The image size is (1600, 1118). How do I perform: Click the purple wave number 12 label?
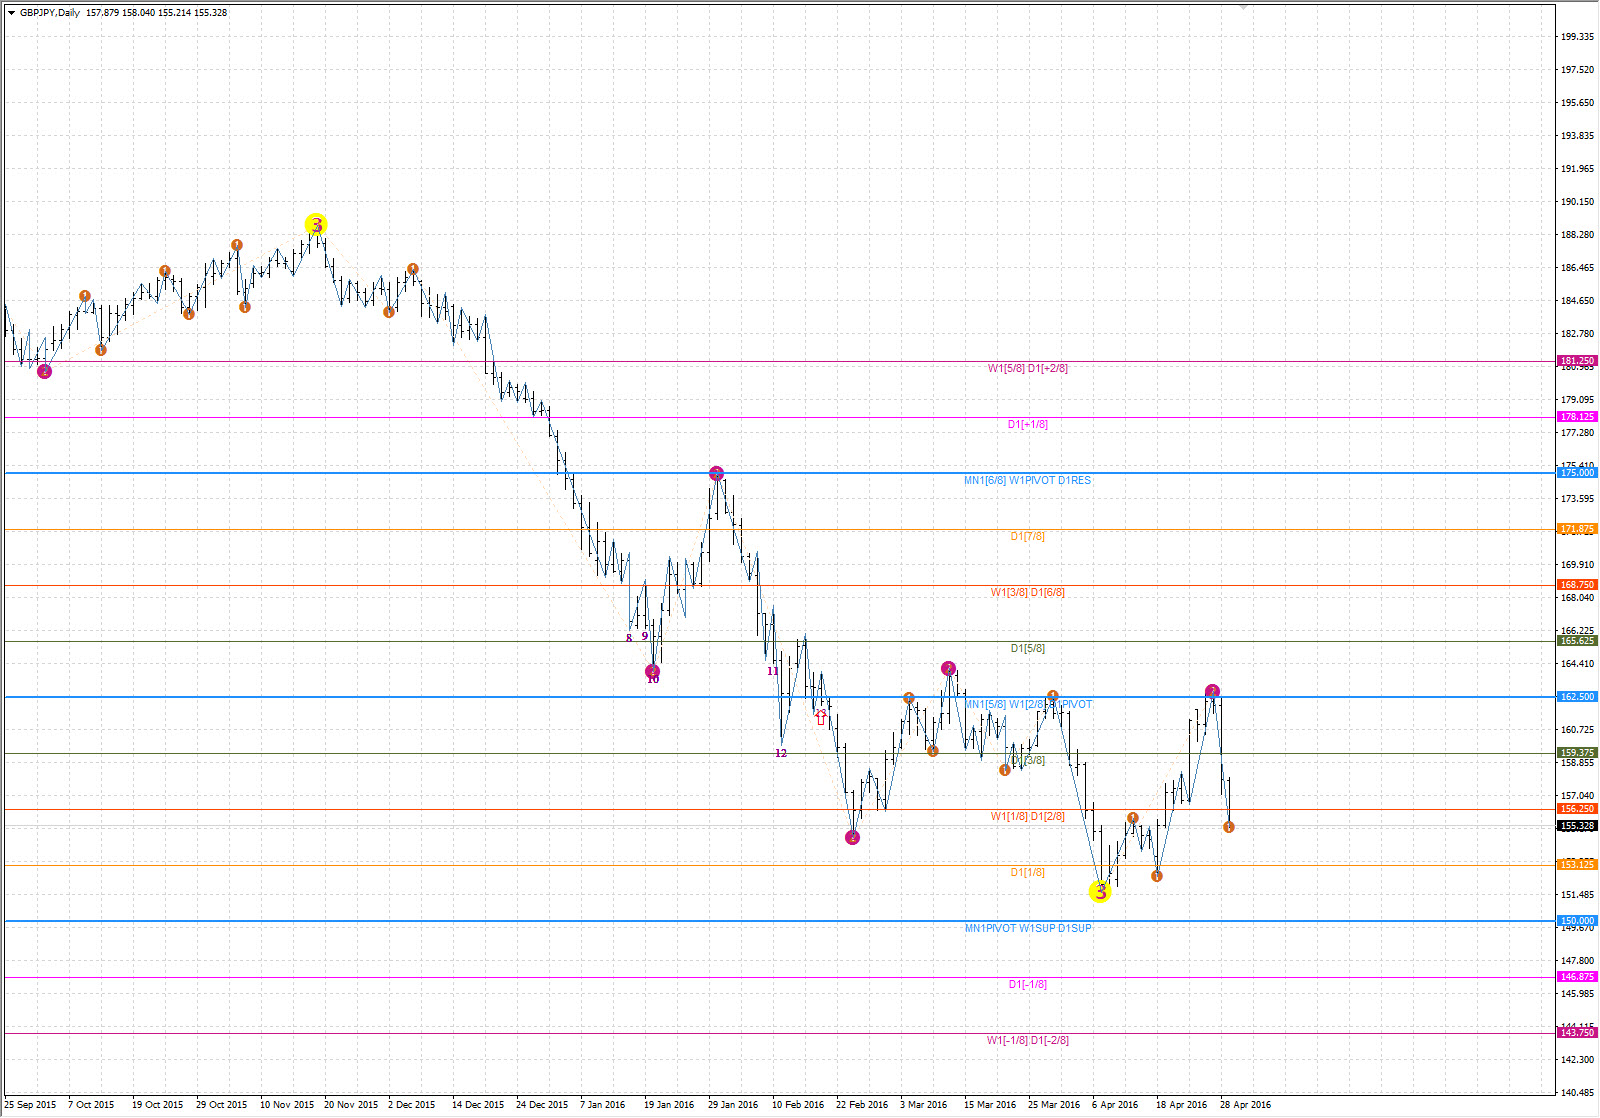click(781, 753)
